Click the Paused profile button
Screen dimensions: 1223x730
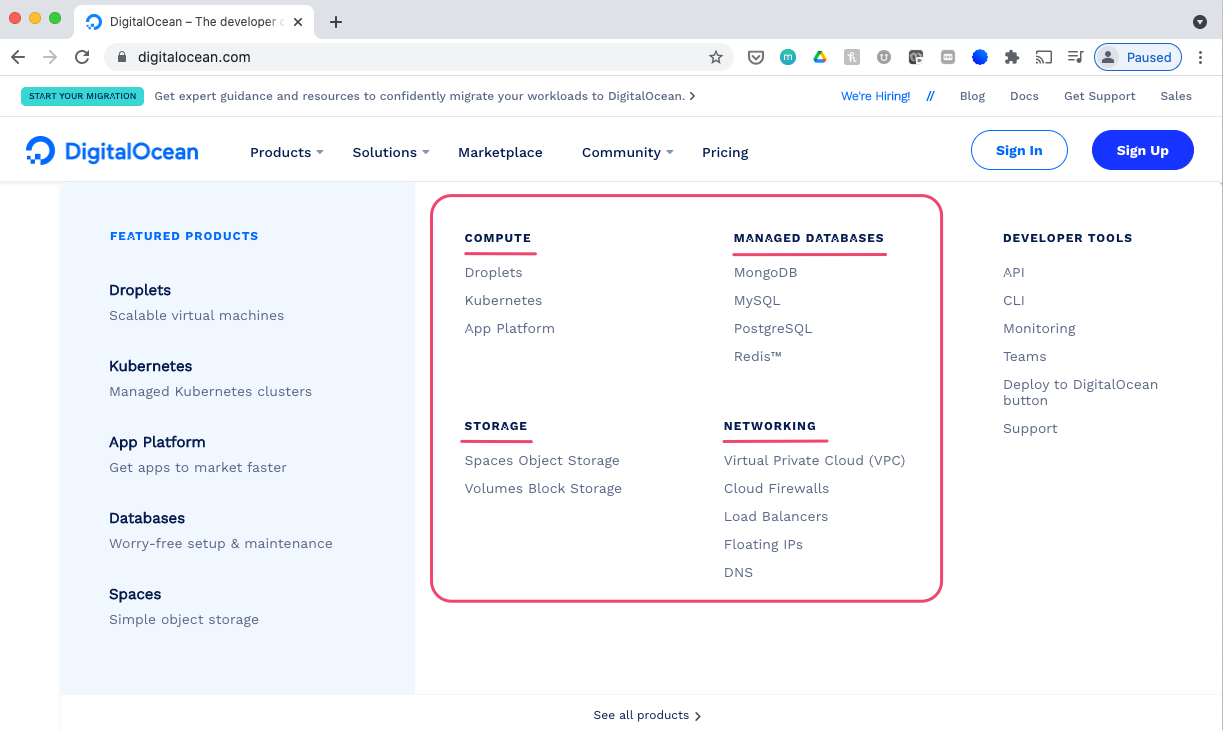point(1138,57)
